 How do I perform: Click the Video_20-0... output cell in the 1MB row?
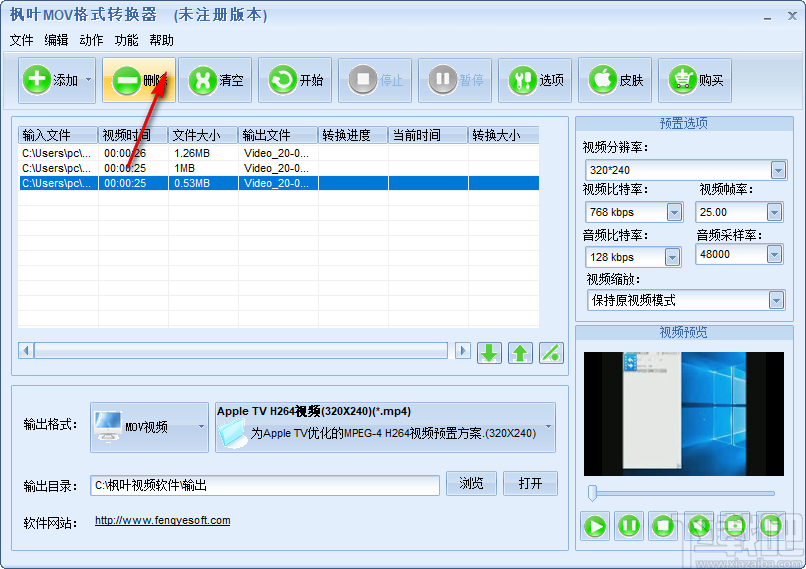pos(277,168)
